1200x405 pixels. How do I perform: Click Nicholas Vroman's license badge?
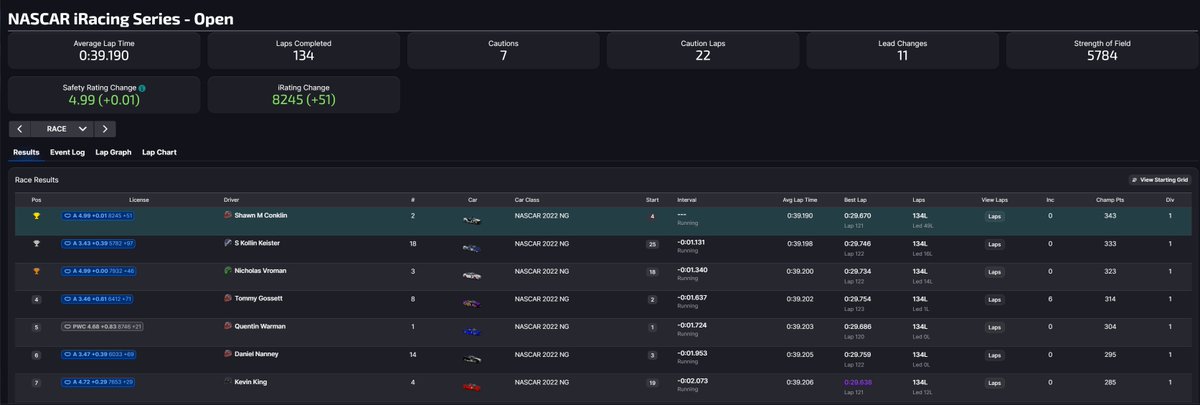tap(99, 271)
